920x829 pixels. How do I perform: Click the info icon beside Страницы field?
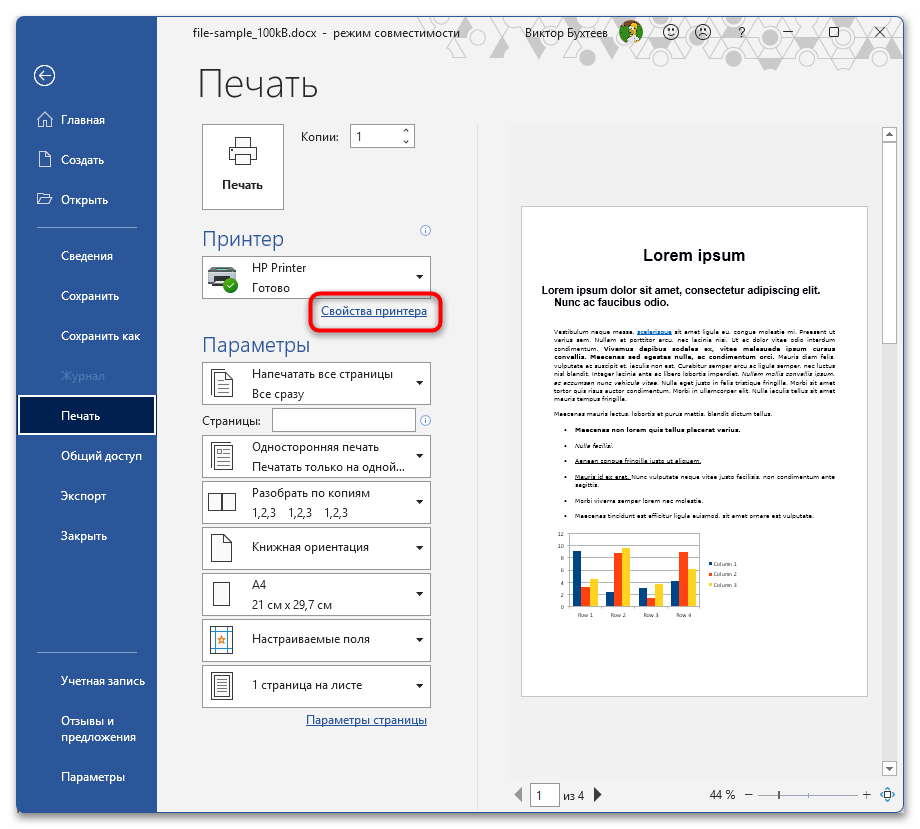(425, 421)
